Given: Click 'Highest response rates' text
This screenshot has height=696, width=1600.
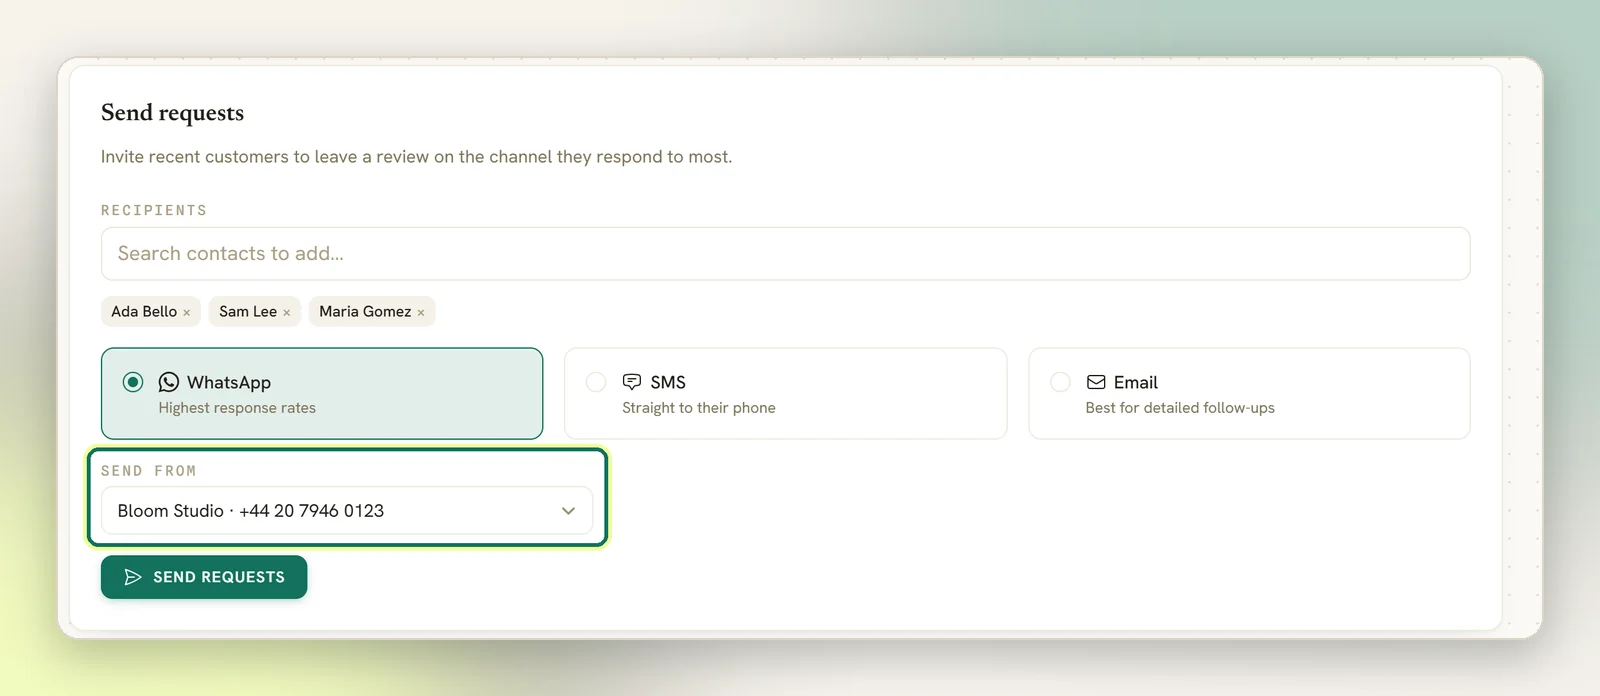Looking at the screenshot, I should 237,408.
